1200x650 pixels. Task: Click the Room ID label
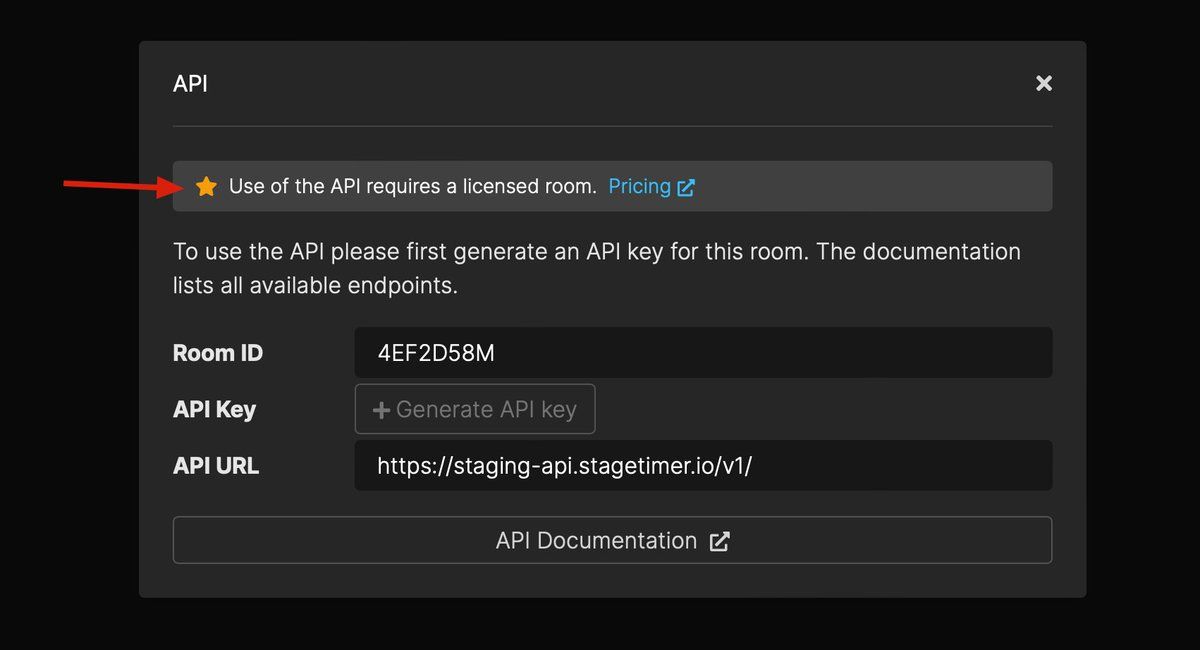click(218, 353)
